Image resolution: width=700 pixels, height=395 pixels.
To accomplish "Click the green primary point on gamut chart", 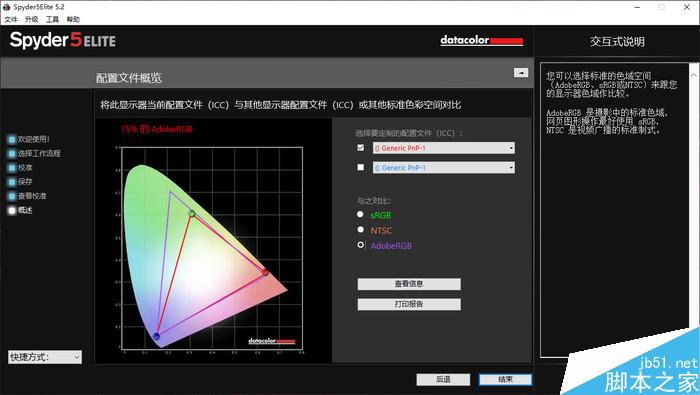I will pyautogui.click(x=192, y=214).
